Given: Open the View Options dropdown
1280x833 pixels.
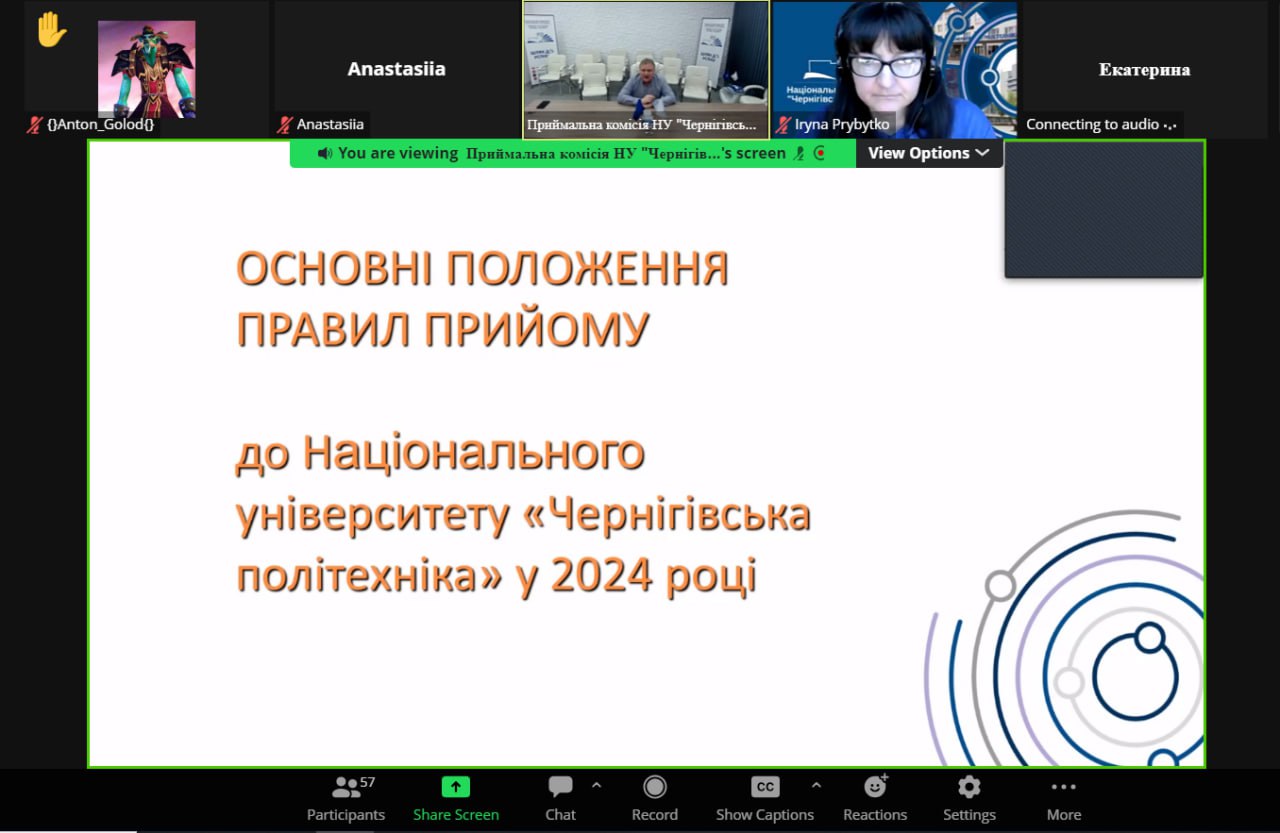Looking at the screenshot, I should [x=929, y=153].
